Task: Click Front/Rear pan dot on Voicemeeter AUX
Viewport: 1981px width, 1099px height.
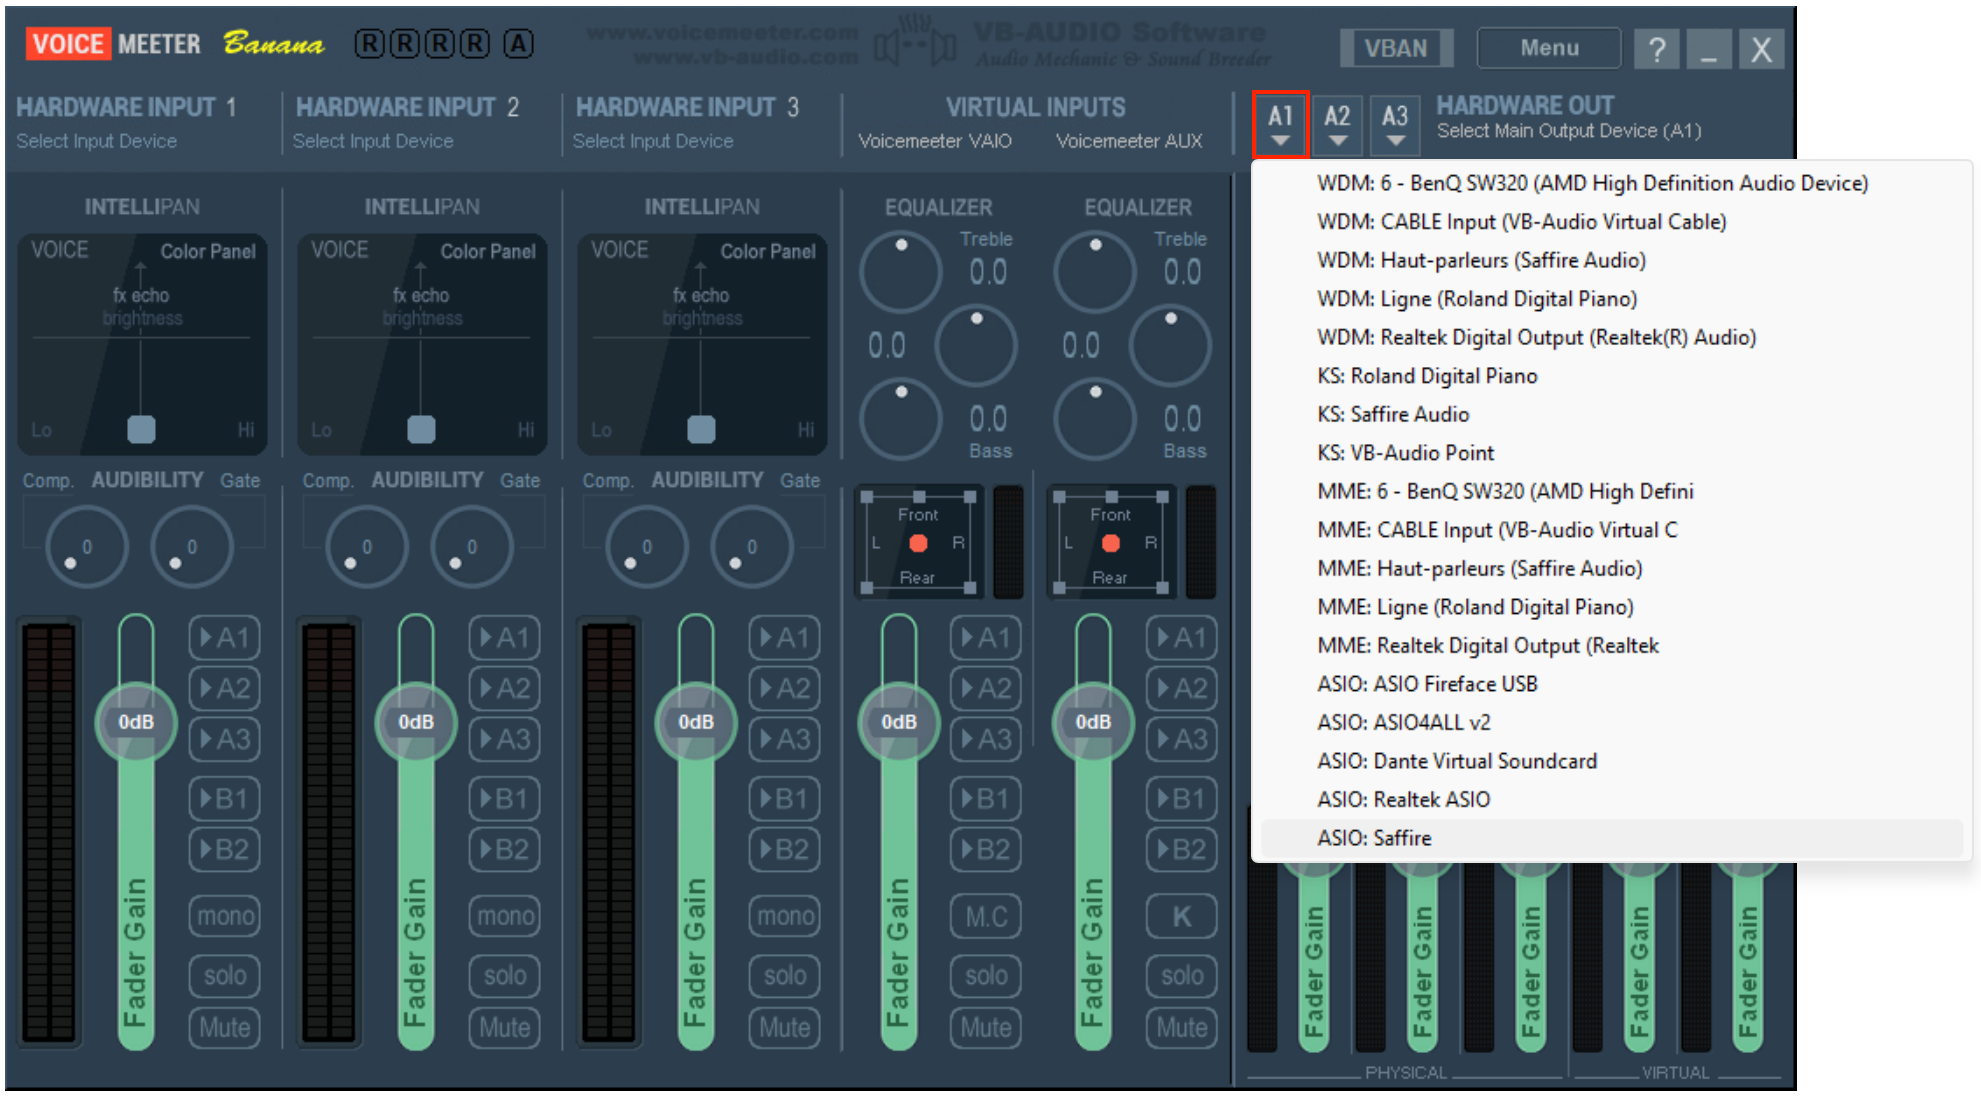Action: 1110,543
